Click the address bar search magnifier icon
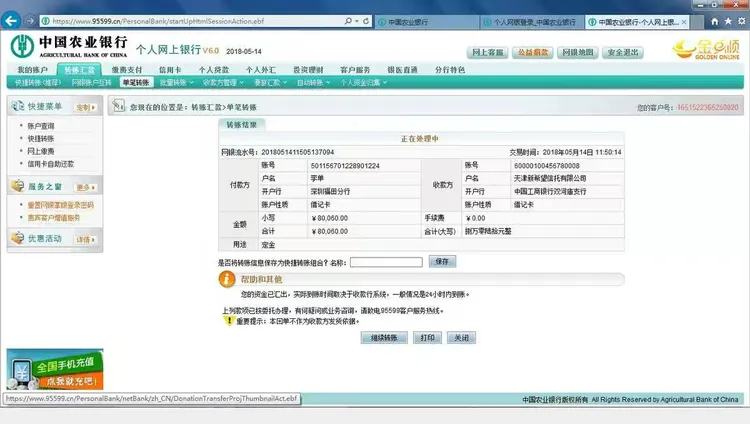Image resolution: width=750 pixels, height=424 pixels. [x=348, y=21]
